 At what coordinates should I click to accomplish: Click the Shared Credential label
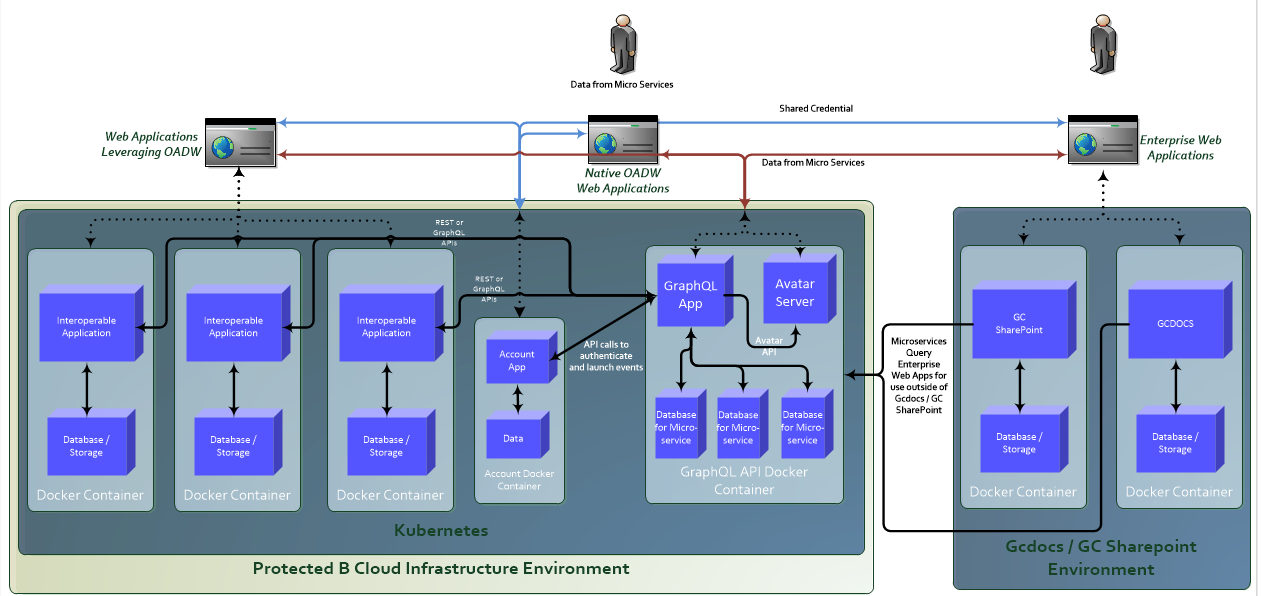tap(816, 108)
